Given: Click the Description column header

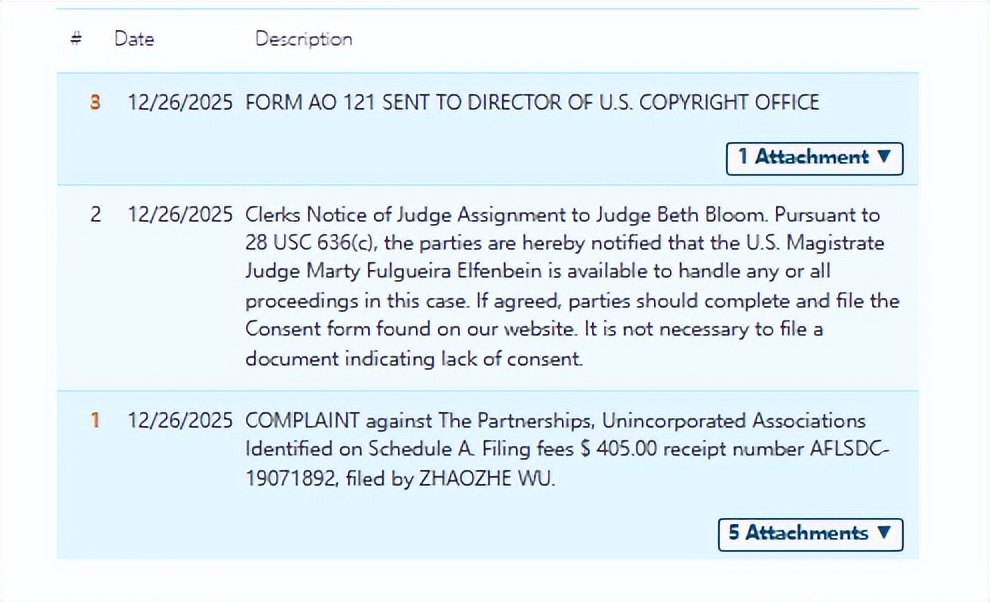Looking at the screenshot, I should click(303, 39).
